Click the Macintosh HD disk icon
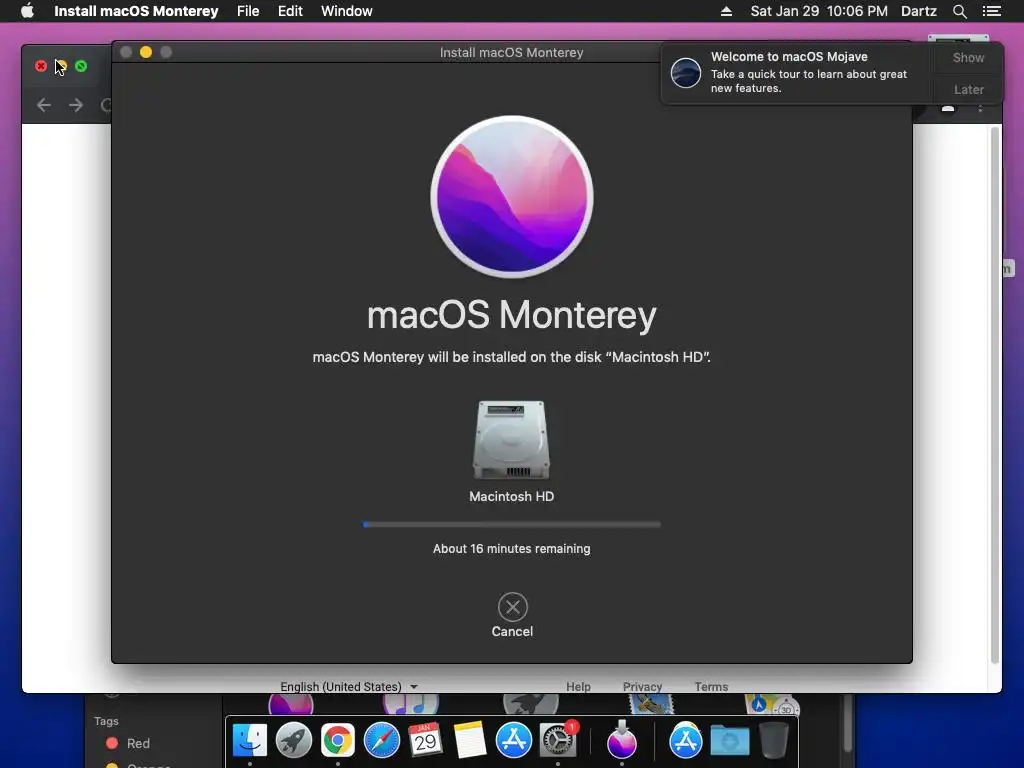The image size is (1024, 768). [x=511, y=440]
